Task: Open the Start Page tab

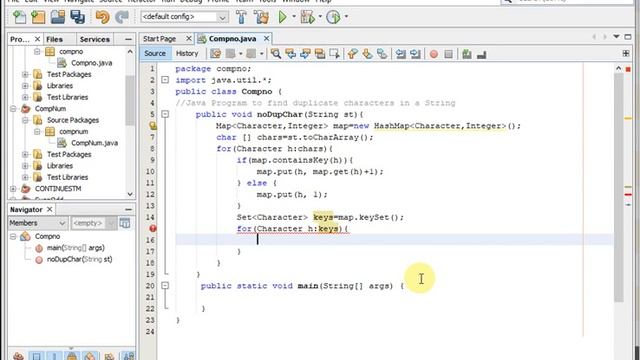Action: (159, 39)
